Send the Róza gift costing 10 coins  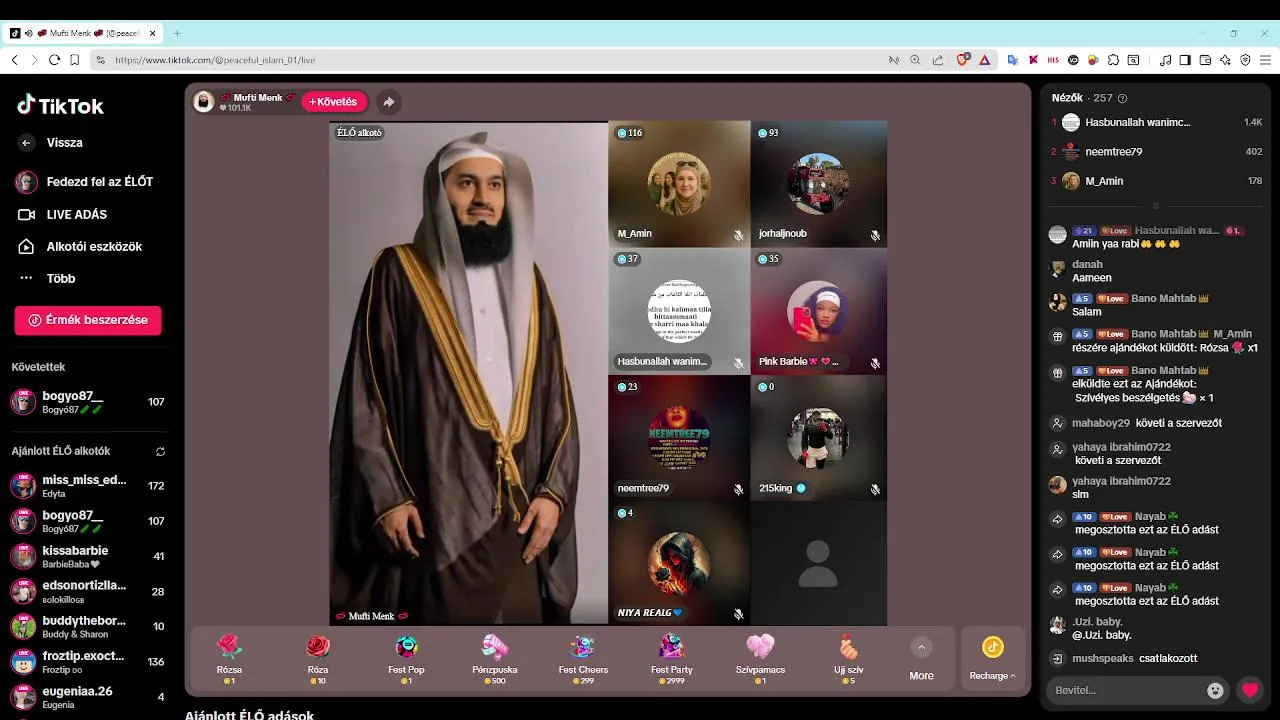(x=318, y=658)
